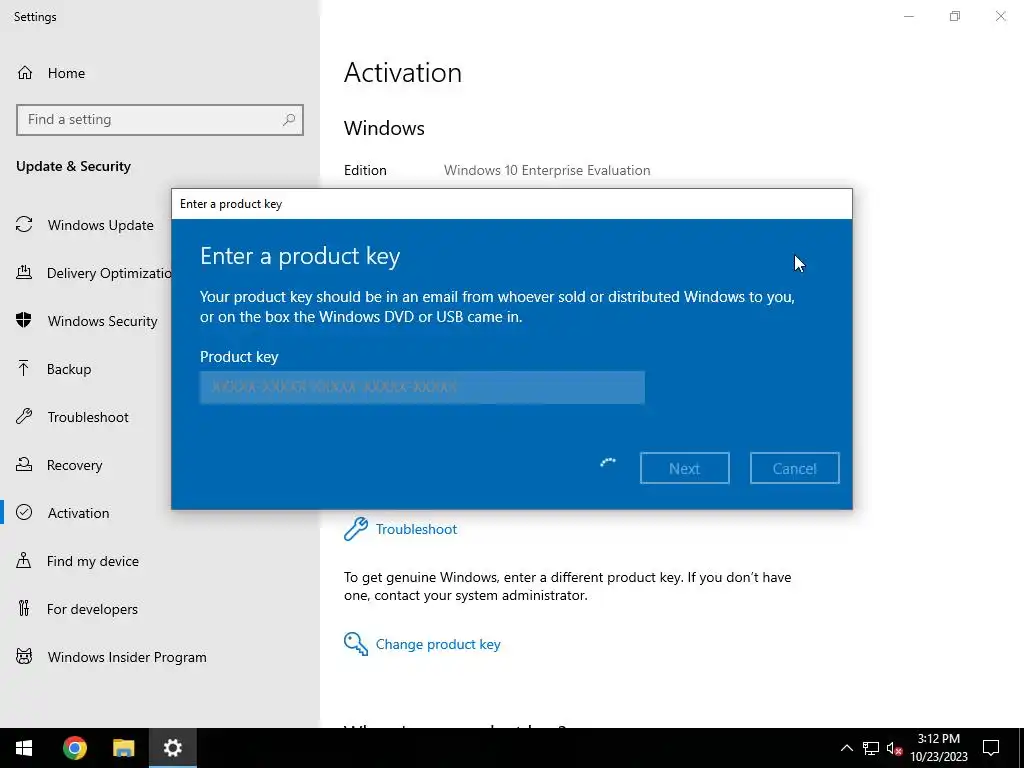Click the key icon beside Change product key
The width and height of the screenshot is (1024, 768).
356,644
